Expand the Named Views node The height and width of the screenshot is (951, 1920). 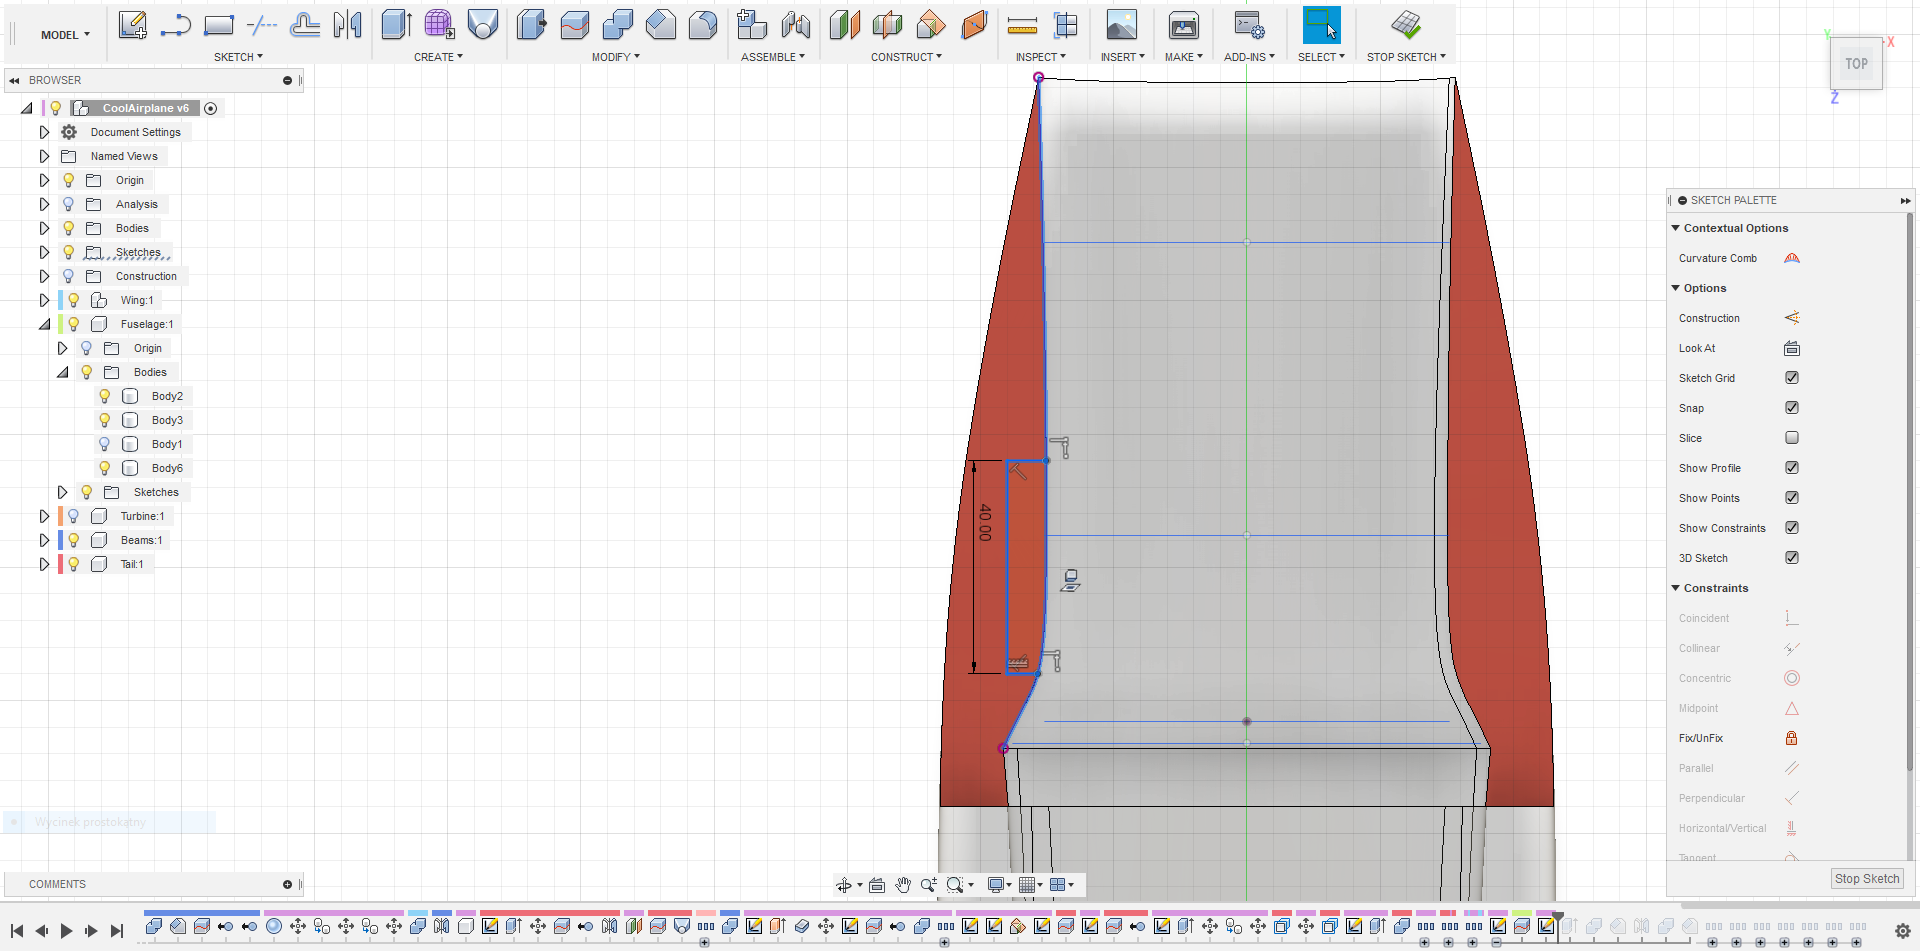44,156
